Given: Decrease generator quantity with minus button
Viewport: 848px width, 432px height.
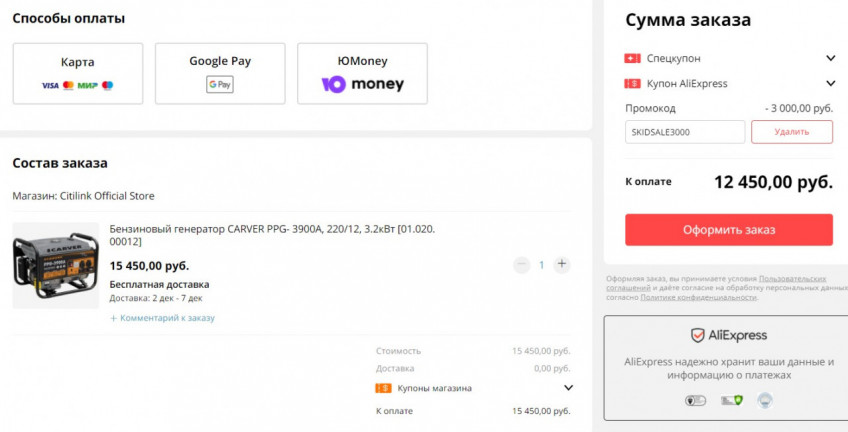Looking at the screenshot, I should click(x=521, y=265).
